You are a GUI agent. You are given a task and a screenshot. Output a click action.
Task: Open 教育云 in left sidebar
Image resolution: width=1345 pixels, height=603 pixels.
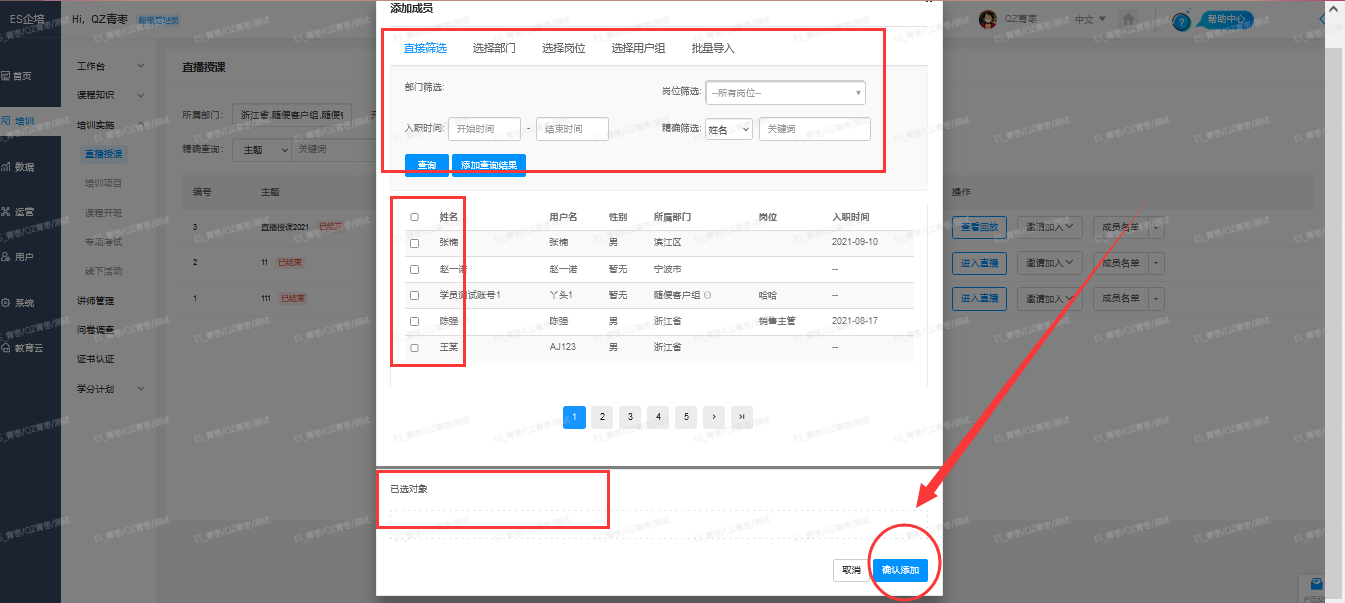coord(22,348)
